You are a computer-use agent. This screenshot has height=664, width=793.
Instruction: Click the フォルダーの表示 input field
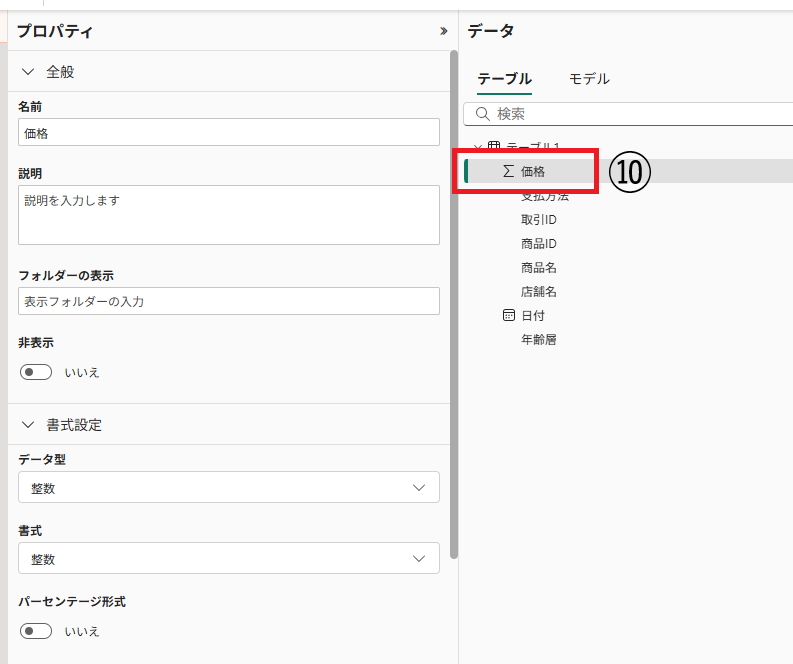228,301
